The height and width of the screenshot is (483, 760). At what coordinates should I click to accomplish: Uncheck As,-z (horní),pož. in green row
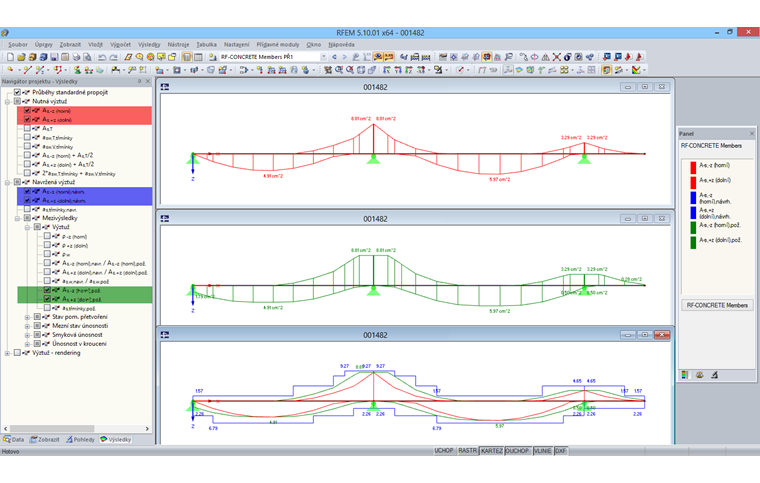47,290
